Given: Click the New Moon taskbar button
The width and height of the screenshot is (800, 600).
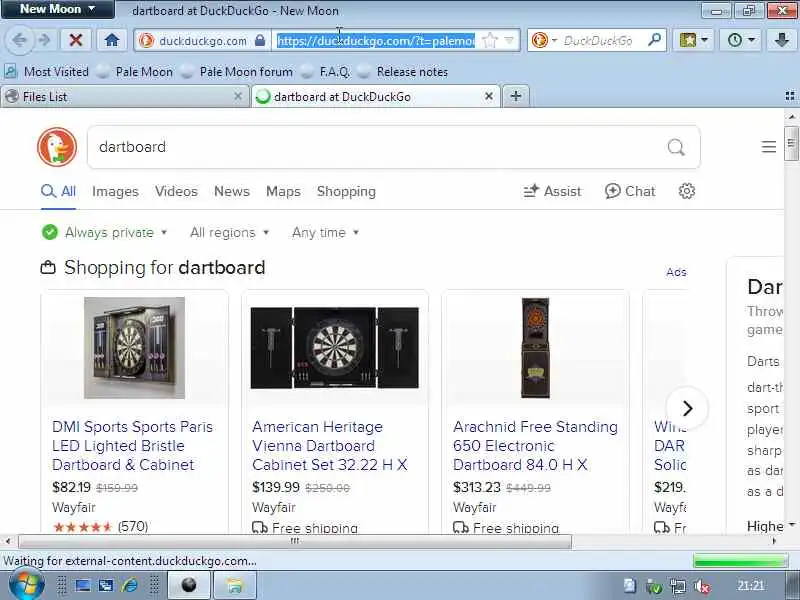Looking at the screenshot, I should tap(189, 585).
